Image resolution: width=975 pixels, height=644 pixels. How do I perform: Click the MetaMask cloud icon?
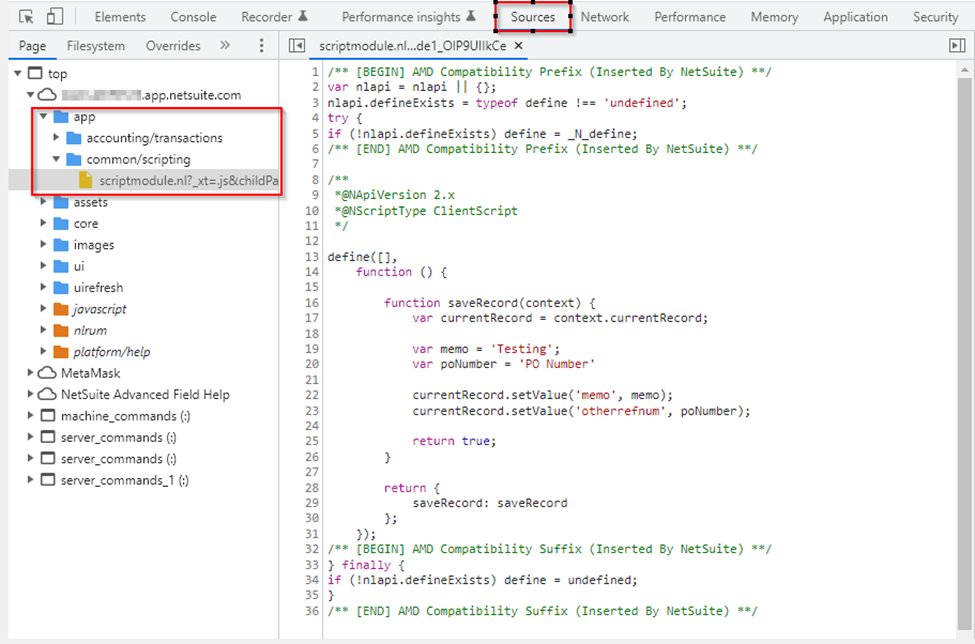click(47, 373)
